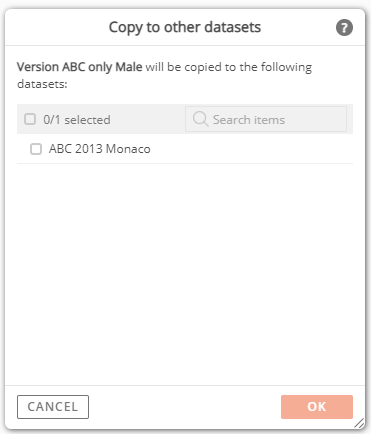Click the bold Version ABC only Male text

pyautogui.click(x=80, y=67)
